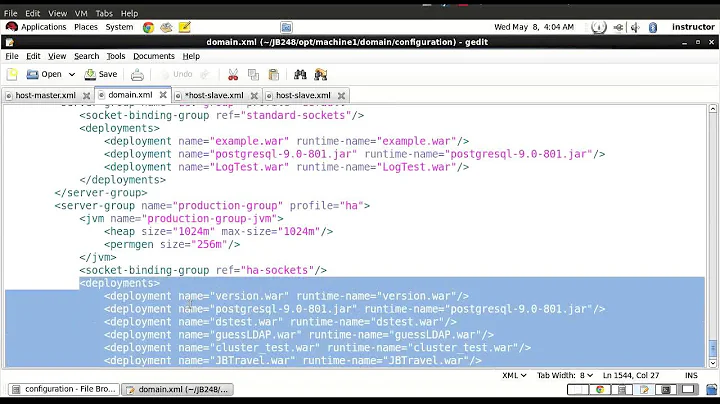Open the XML language dropdown in status bar

pos(514,376)
